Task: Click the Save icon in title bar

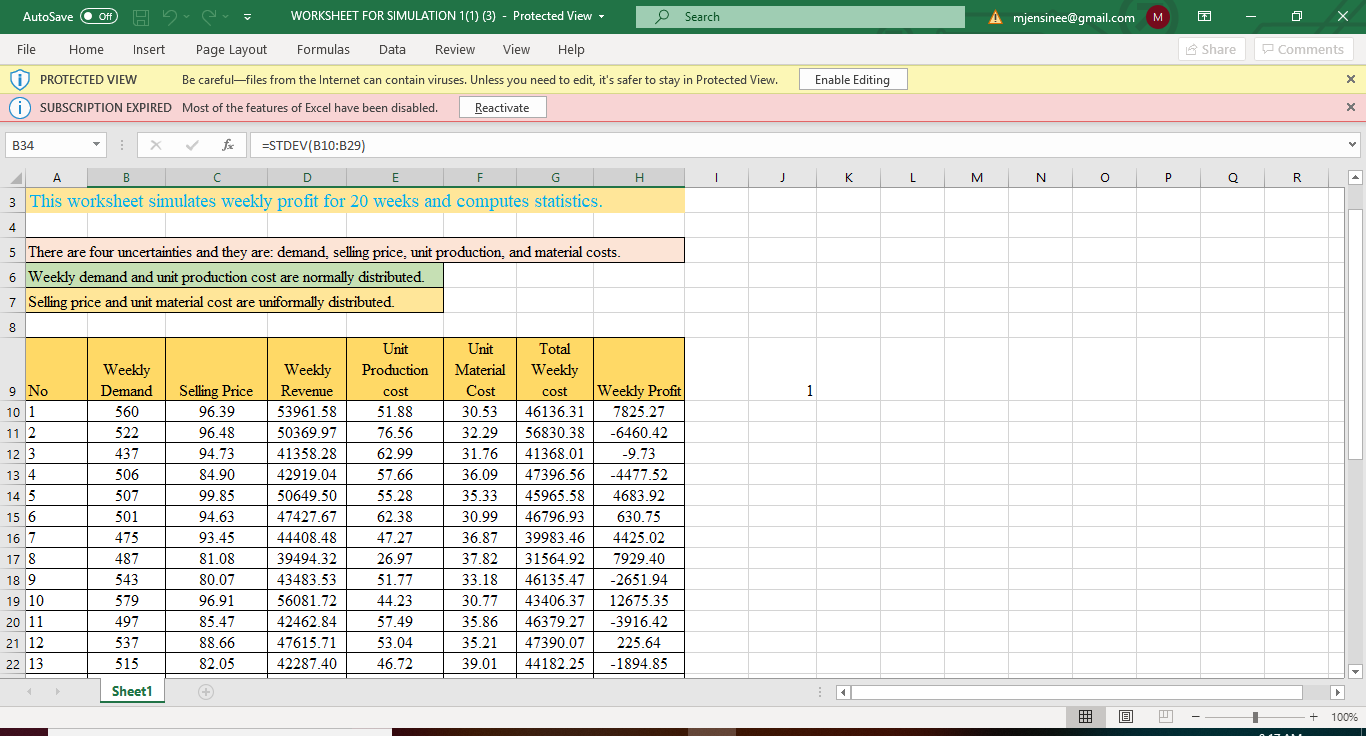Action: 141,17
